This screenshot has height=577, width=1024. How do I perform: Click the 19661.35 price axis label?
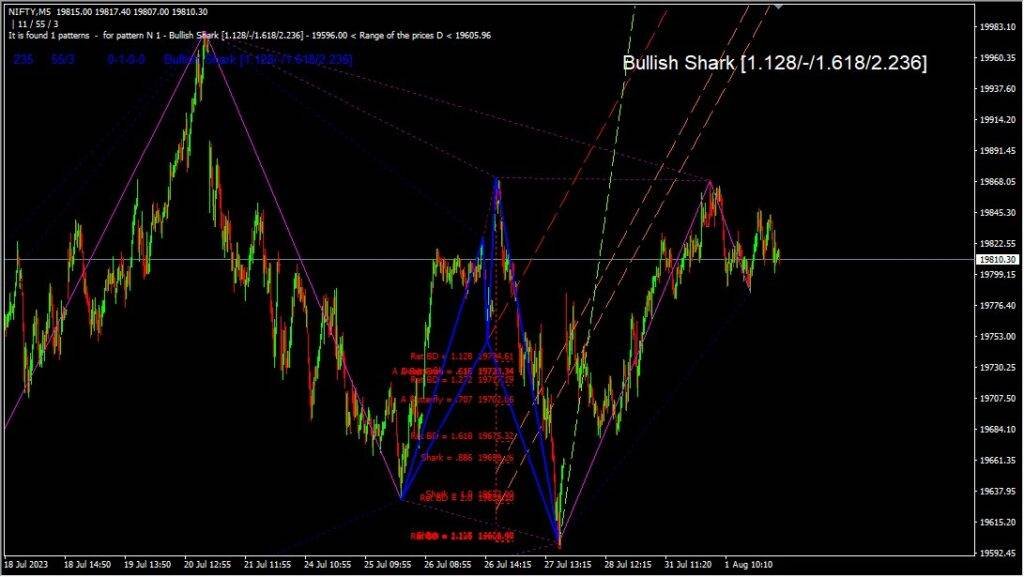(997, 460)
